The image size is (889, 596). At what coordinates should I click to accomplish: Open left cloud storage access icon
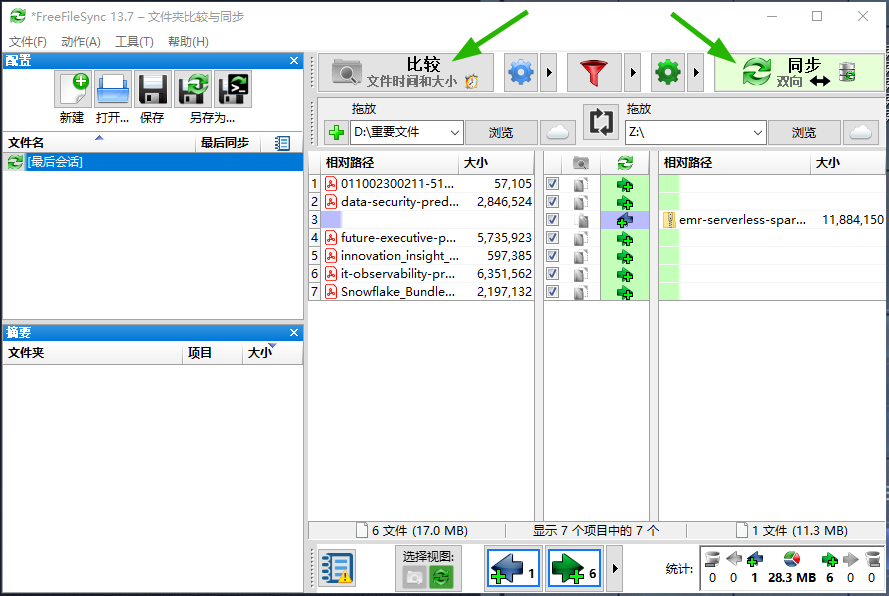point(557,133)
